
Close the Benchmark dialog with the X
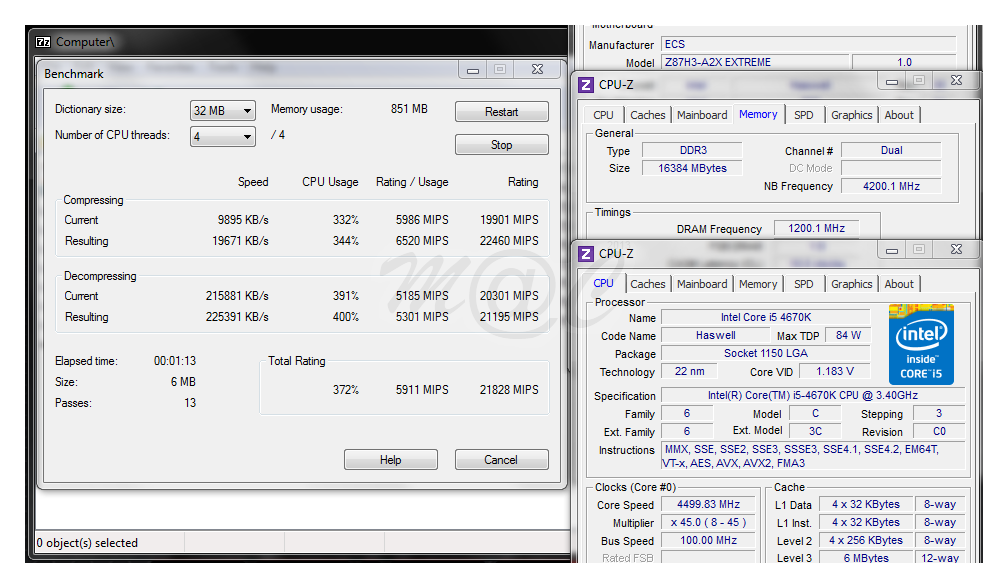[x=537, y=70]
